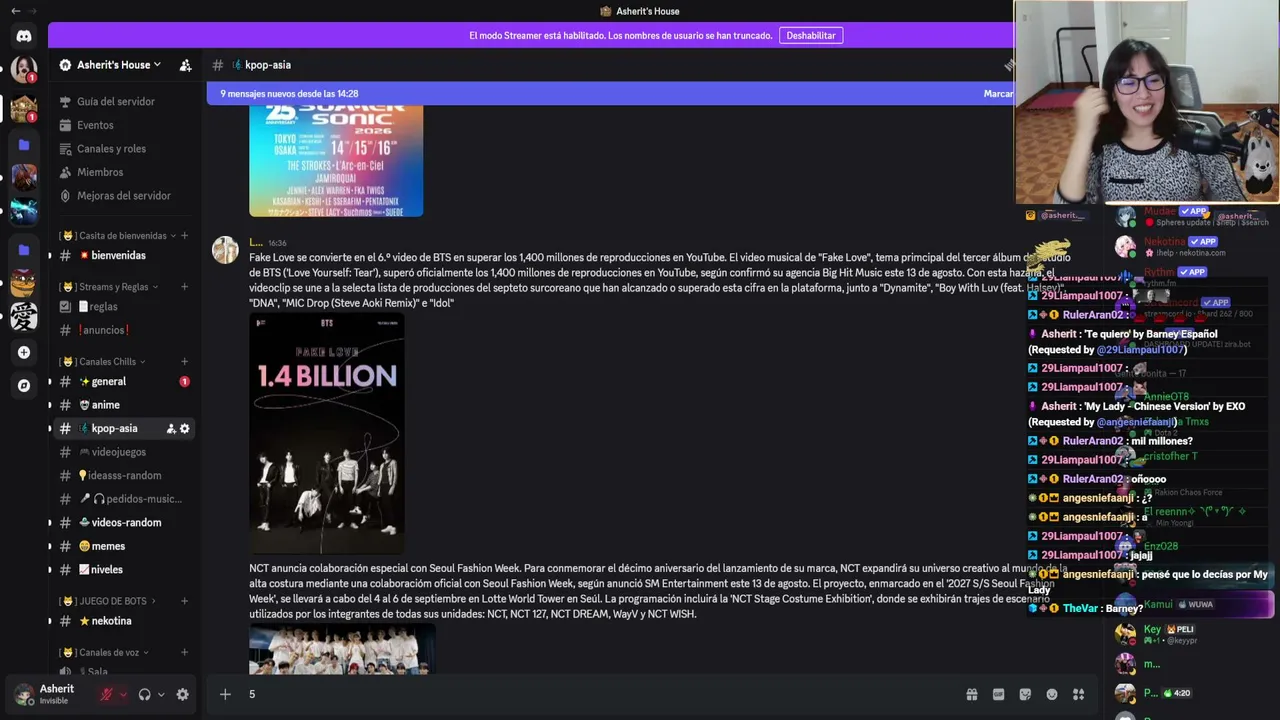Image resolution: width=1280 pixels, height=720 pixels.
Task: Open the sticker picker
Action: pyautogui.click(x=1025, y=694)
